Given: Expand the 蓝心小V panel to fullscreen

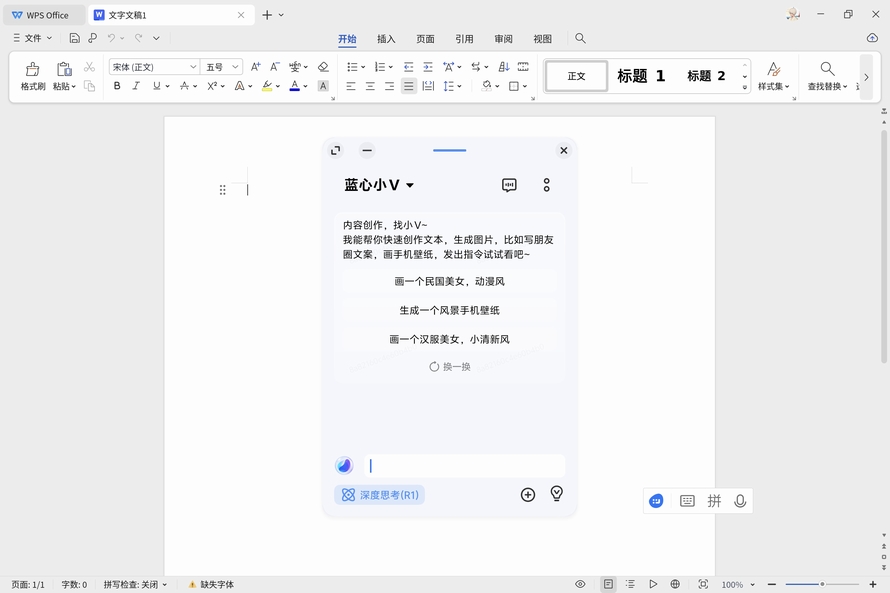Looking at the screenshot, I should (x=335, y=150).
